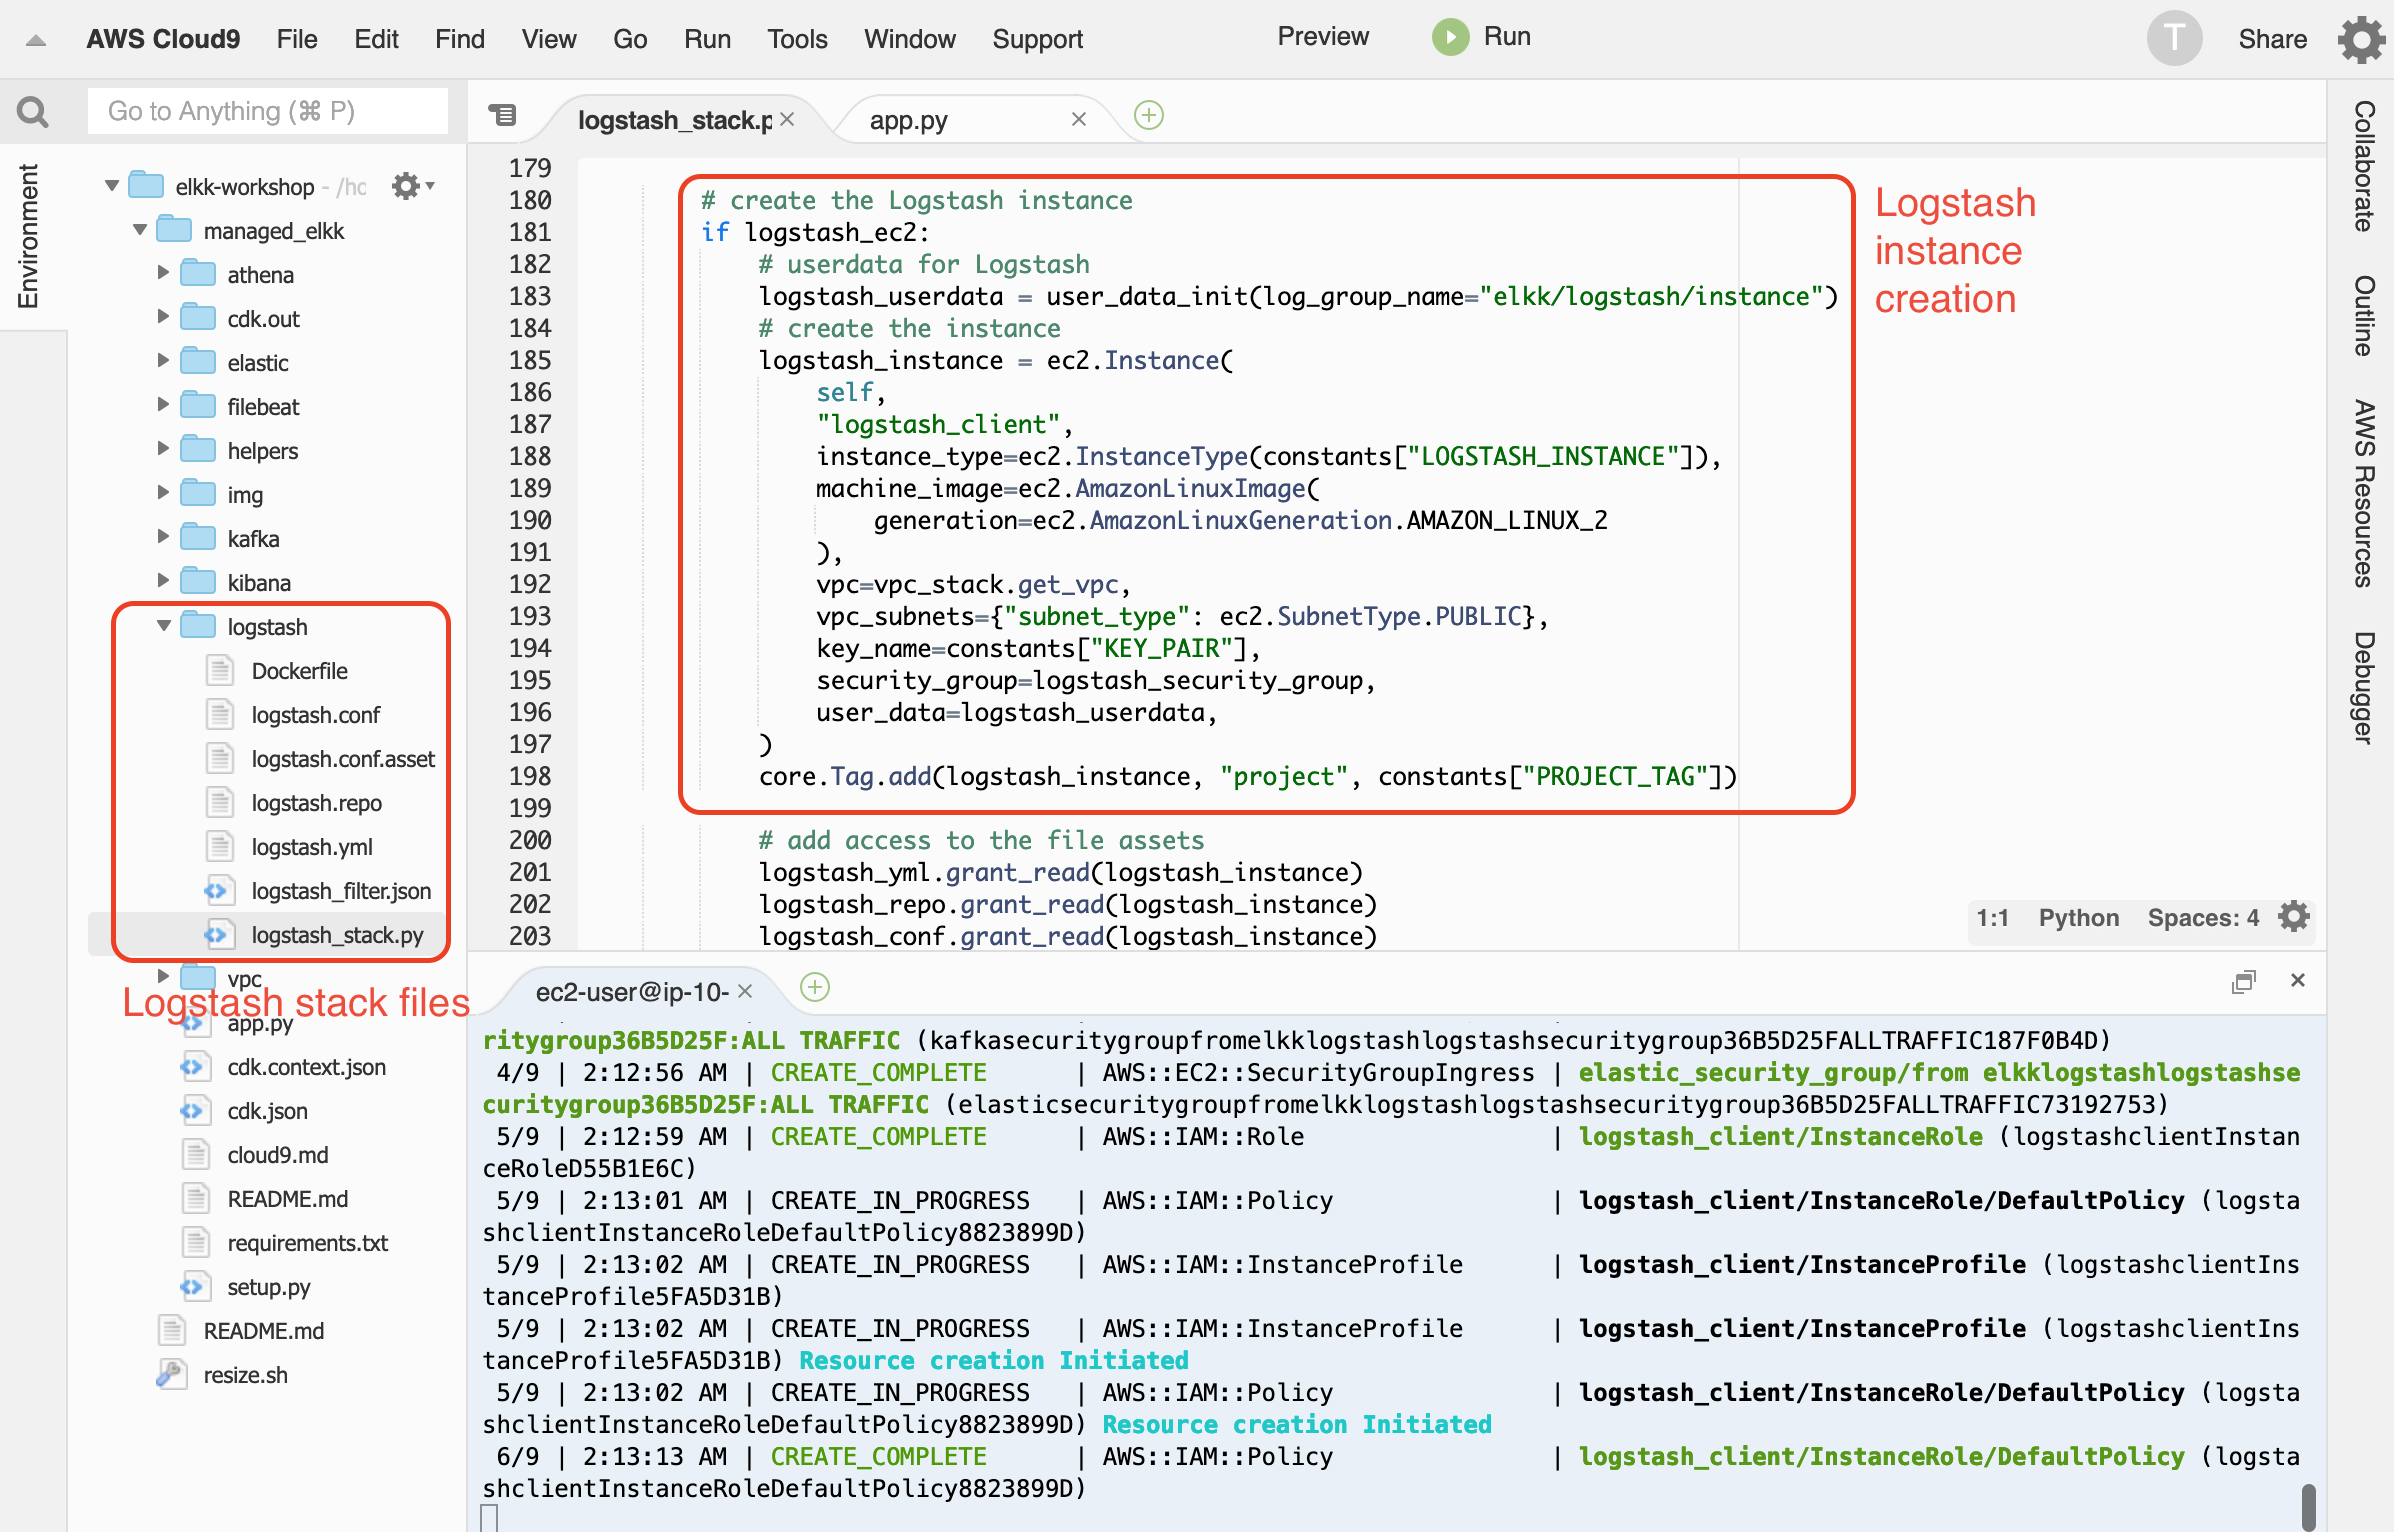
Task: Expand the img folder
Action: 163,493
